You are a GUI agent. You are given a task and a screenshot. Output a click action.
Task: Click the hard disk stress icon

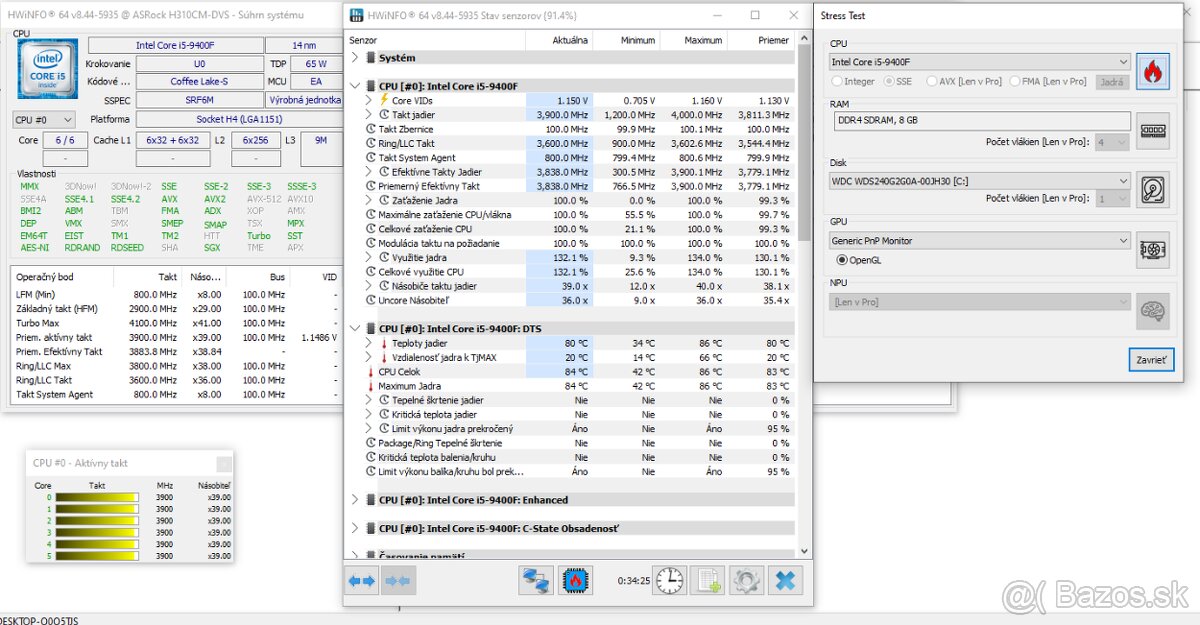point(1153,189)
